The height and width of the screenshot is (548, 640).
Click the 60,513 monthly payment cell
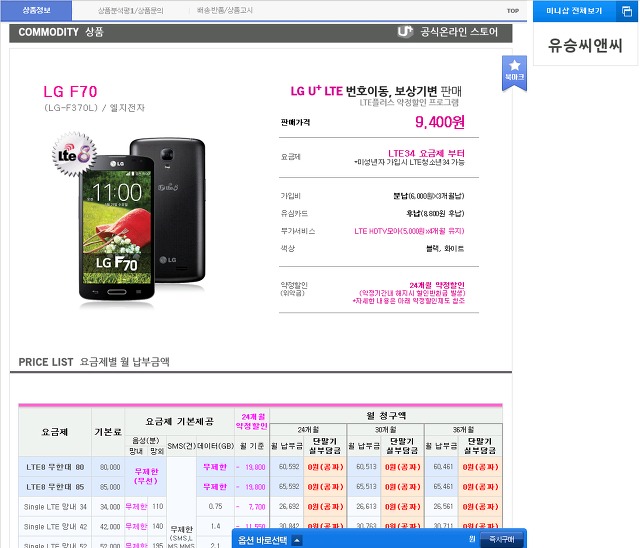click(x=366, y=466)
